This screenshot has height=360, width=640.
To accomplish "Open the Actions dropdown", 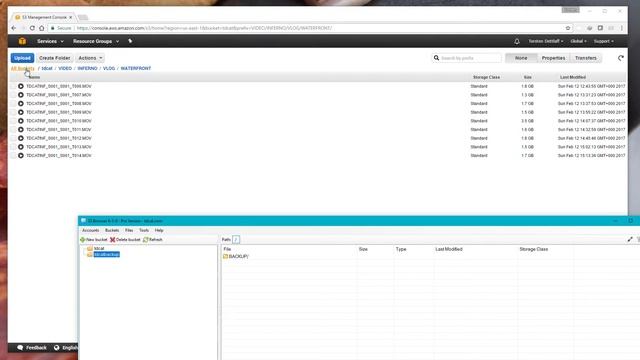I will click(x=90, y=58).
